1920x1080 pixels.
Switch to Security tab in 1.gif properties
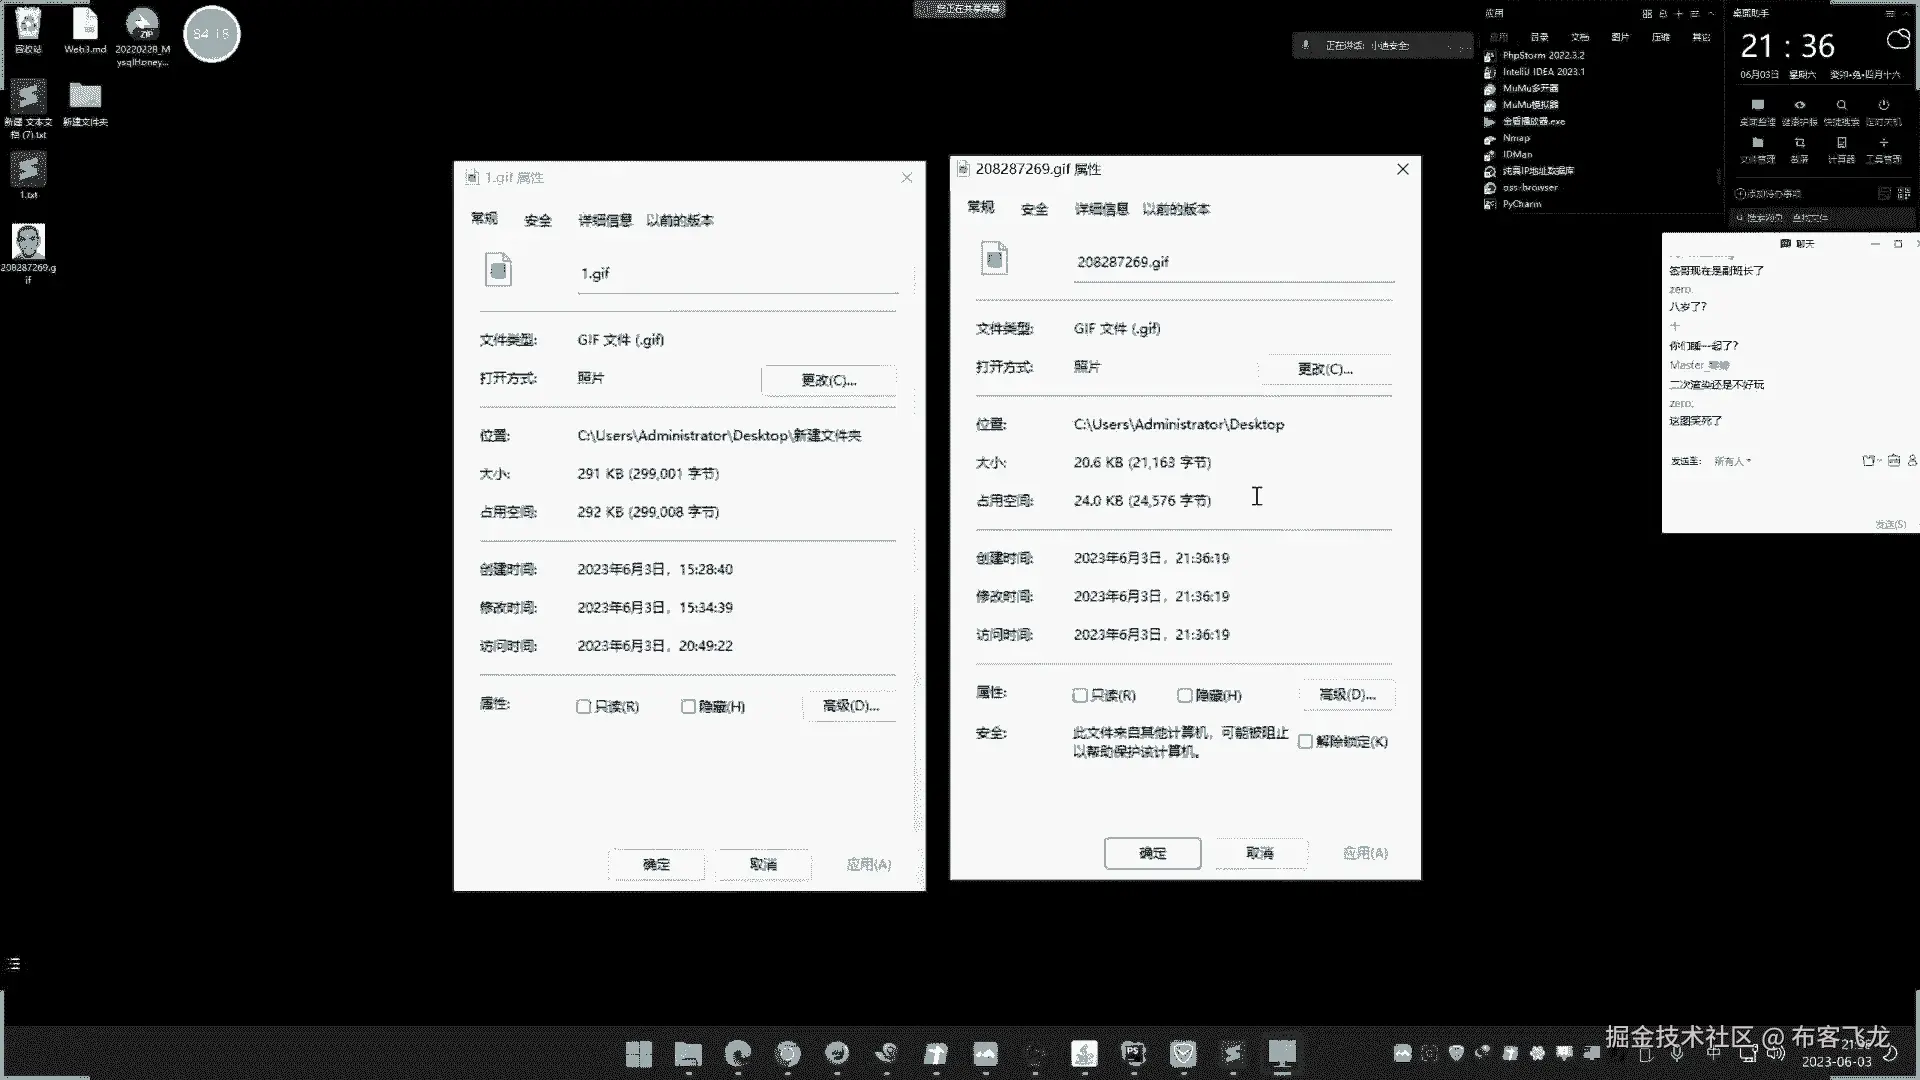pos(538,220)
